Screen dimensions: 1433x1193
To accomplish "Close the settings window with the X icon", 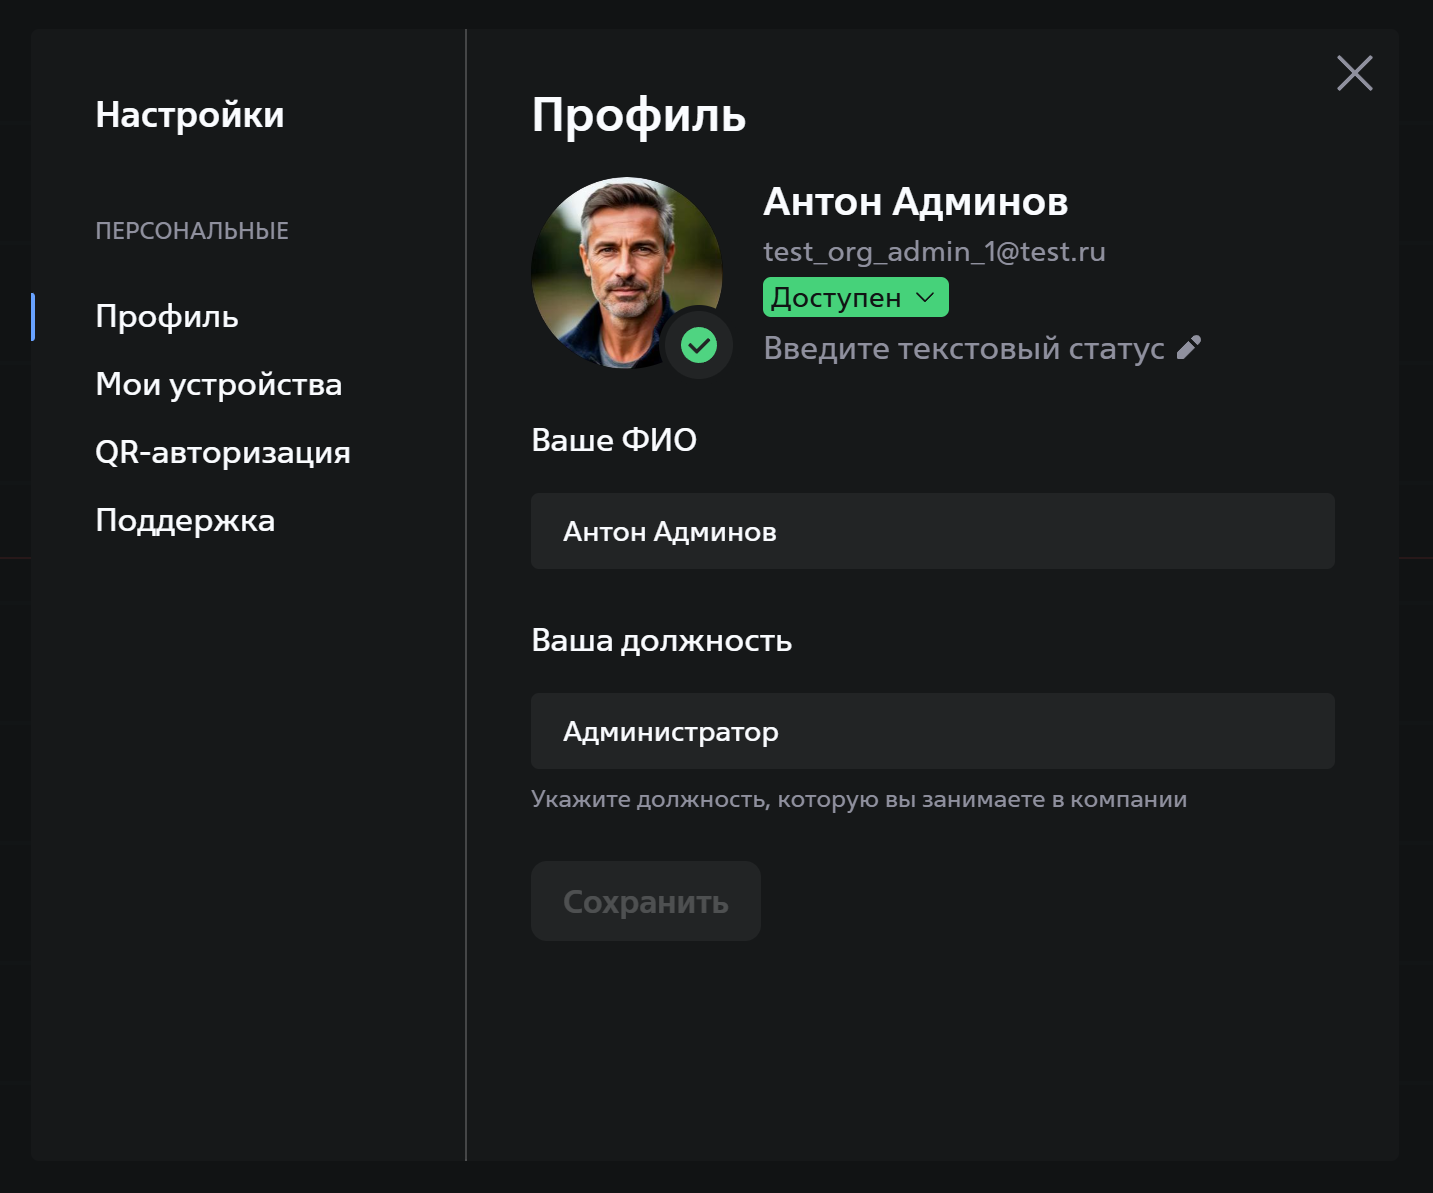I will tap(1355, 73).
